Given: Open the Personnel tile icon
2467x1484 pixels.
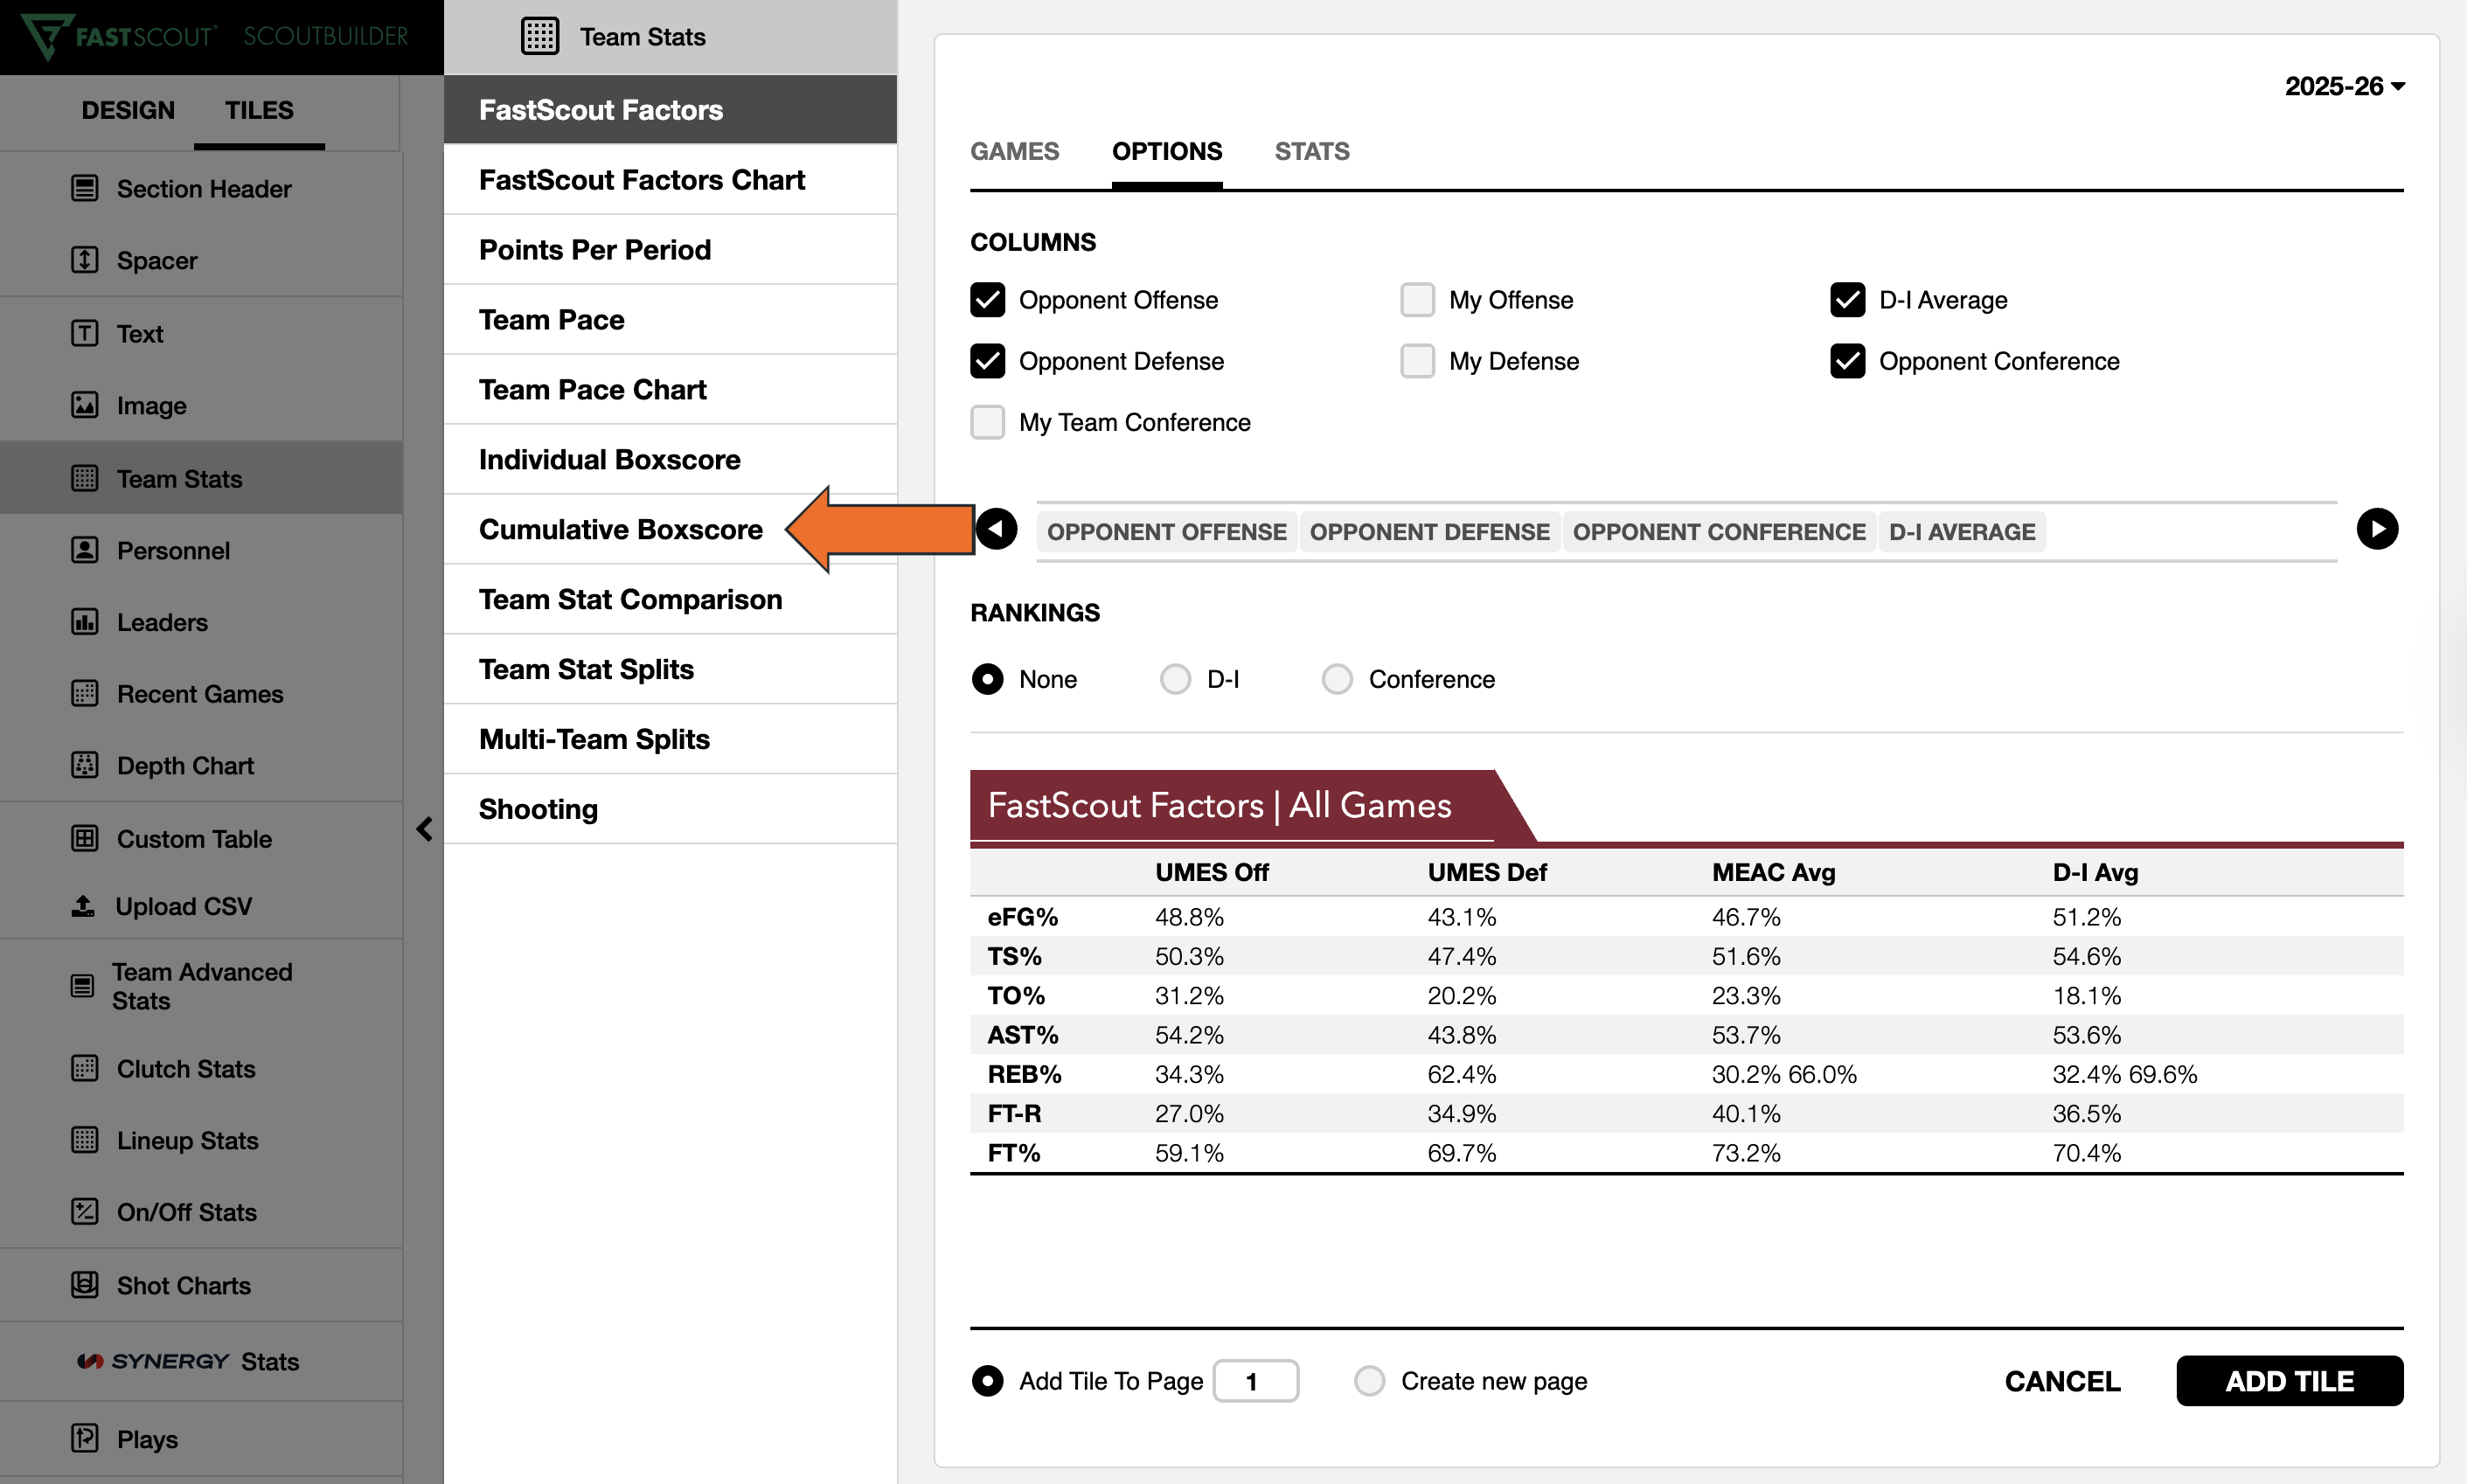Looking at the screenshot, I should pyautogui.click(x=85, y=550).
